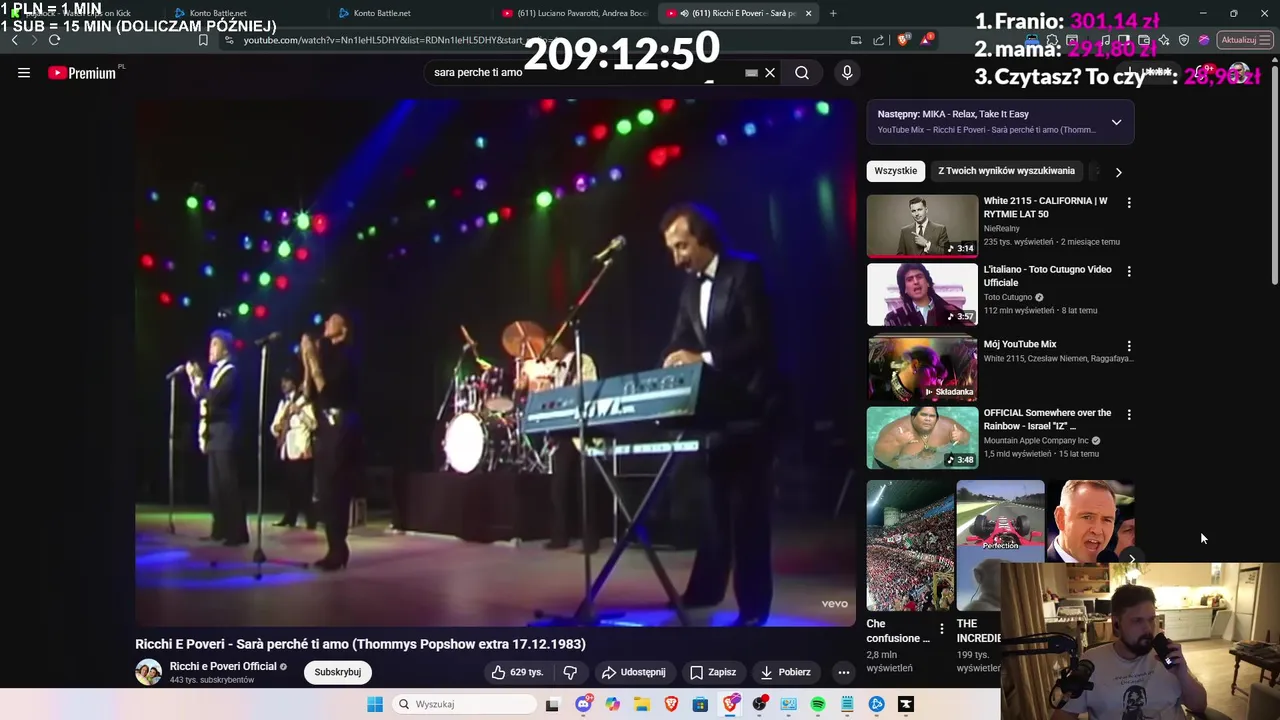Click the 'White 2115 - CALIFORNIA' title
The height and width of the screenshot is (720, 1280).
tap(1045, 207)
